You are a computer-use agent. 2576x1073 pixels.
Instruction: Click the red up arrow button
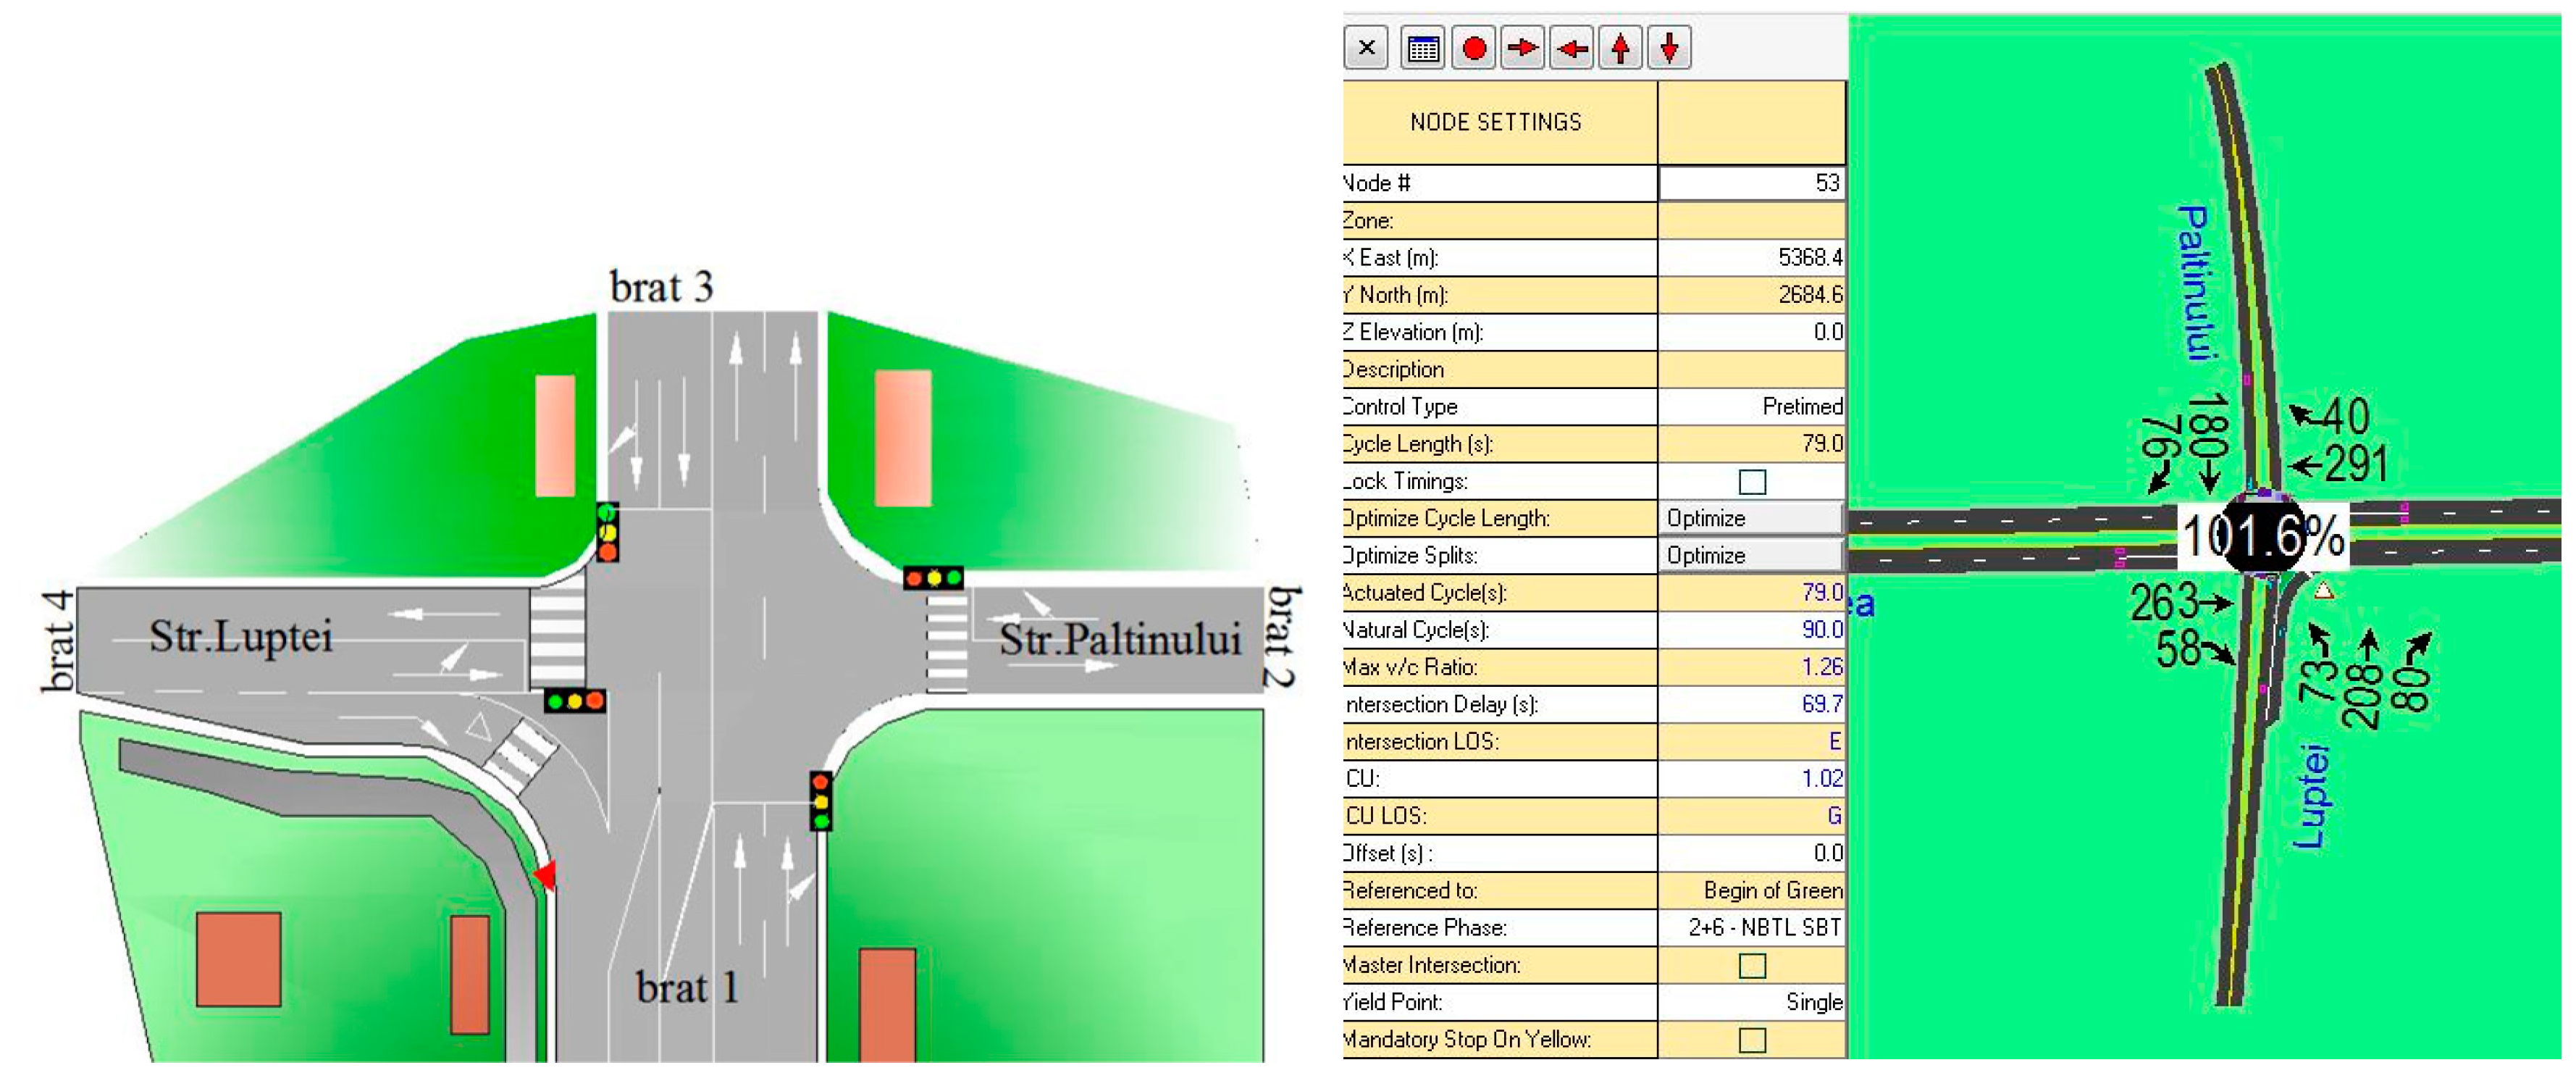1621,48
